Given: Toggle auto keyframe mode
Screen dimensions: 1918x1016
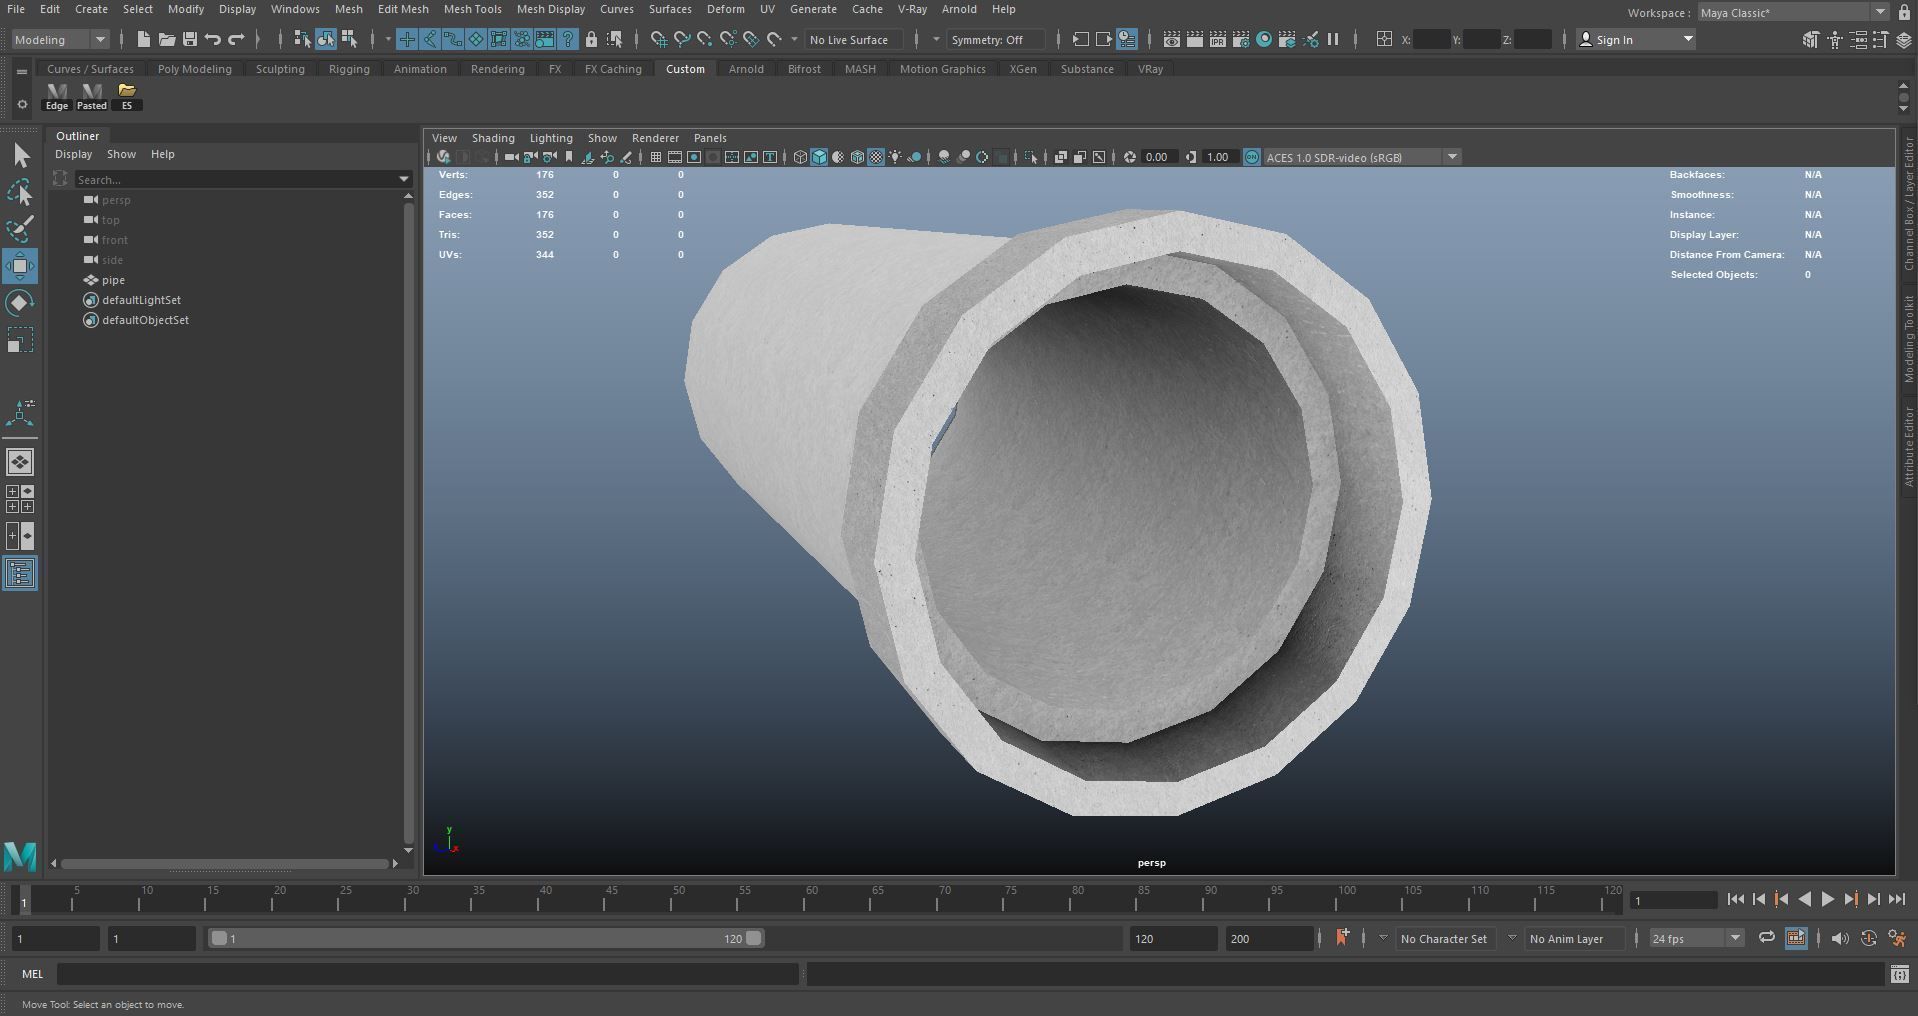Looking at the screenshot, I should click(1868, 938).
